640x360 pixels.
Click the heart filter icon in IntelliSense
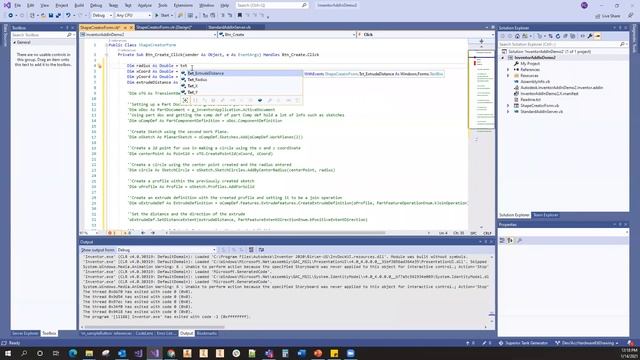[260, 100]
